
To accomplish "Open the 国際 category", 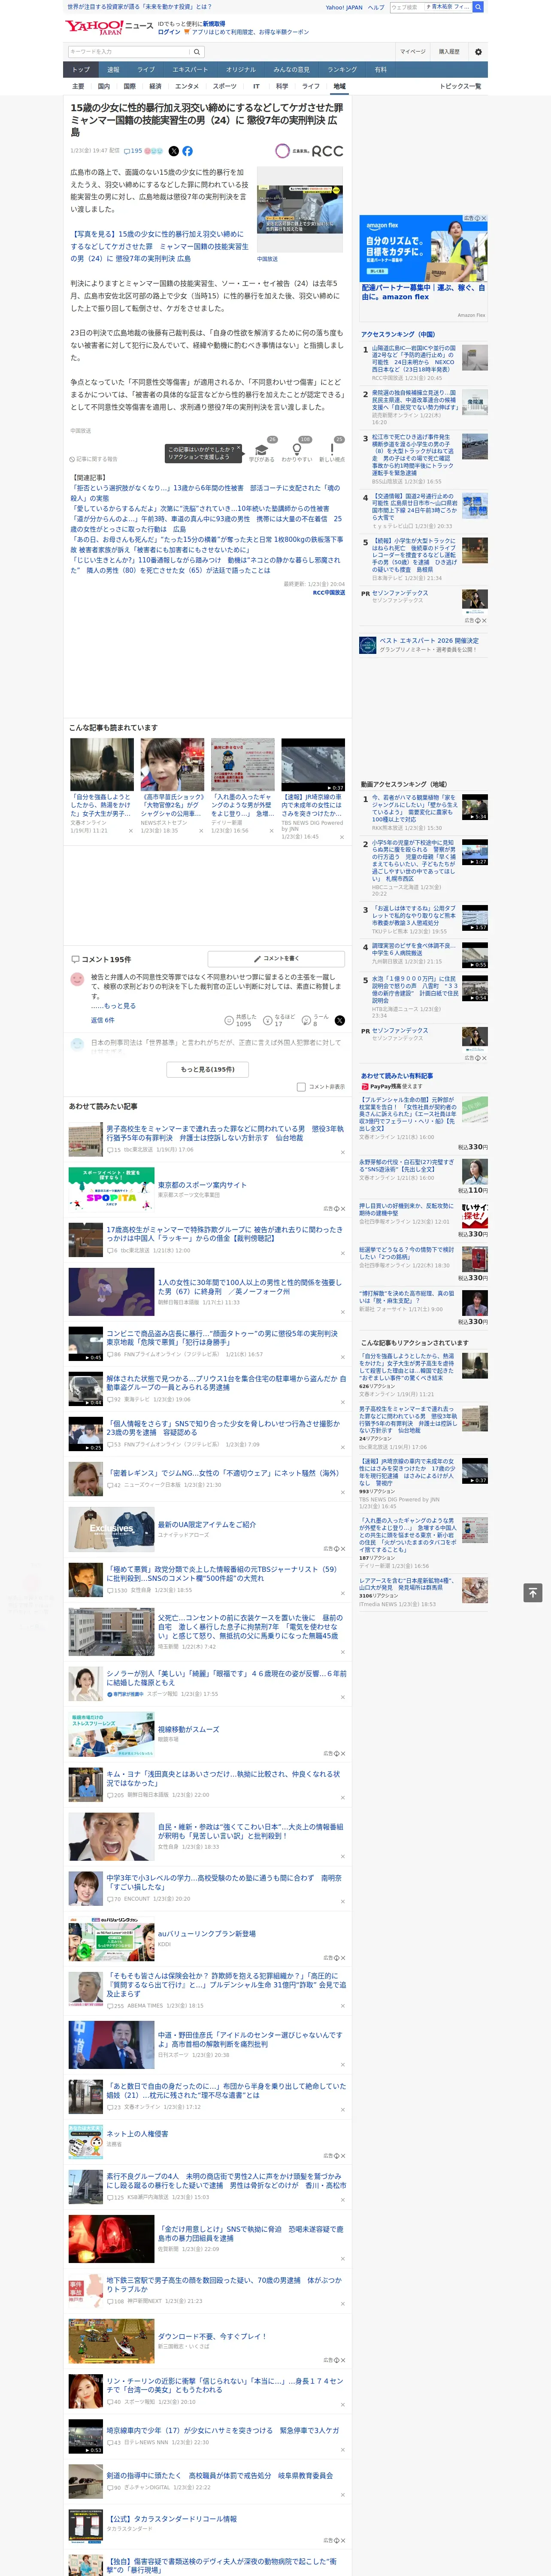I will (129, 86).
